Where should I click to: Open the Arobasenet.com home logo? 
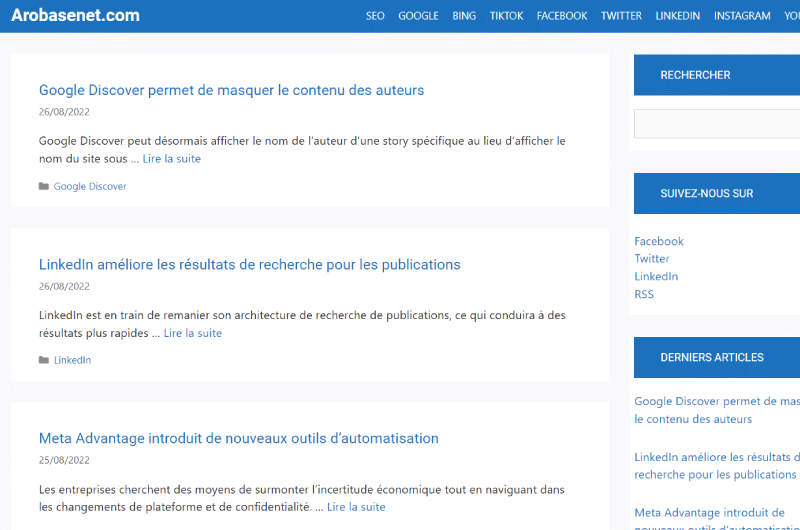click(x=75, y=15)
